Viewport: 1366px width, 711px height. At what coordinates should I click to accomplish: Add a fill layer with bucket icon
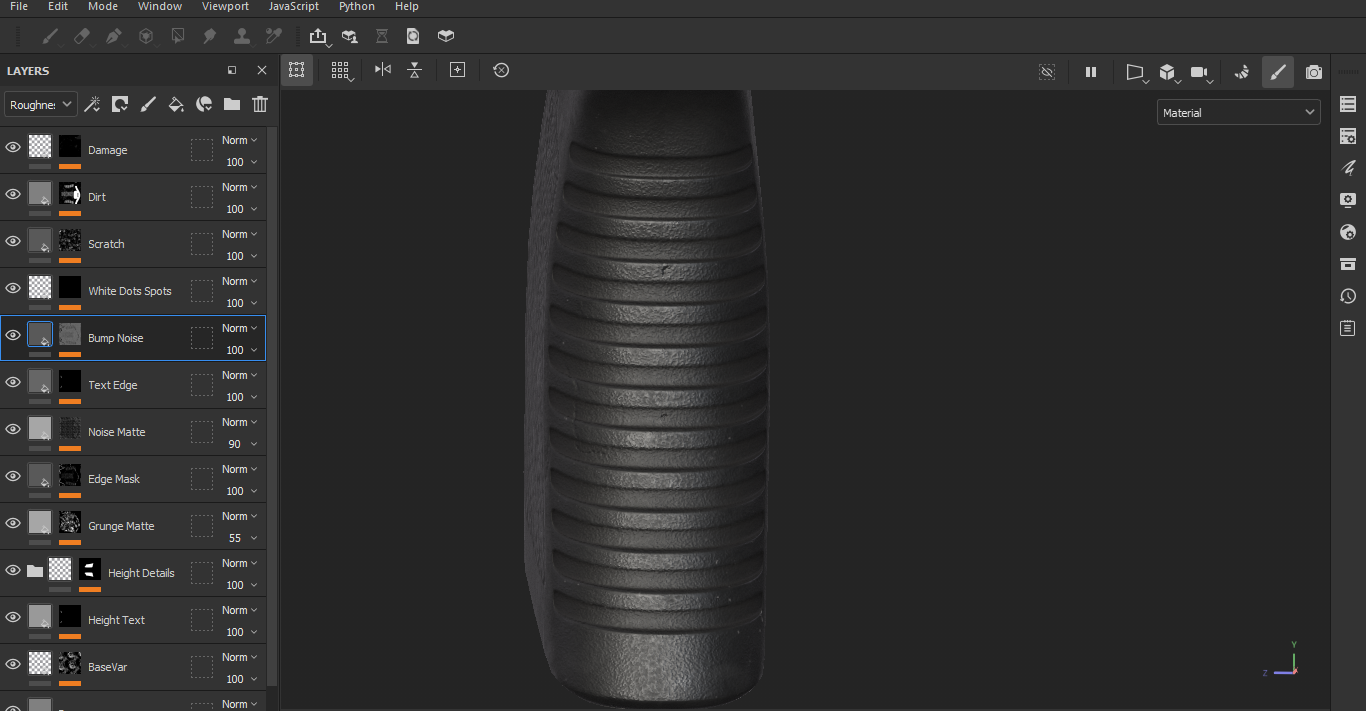176,104
